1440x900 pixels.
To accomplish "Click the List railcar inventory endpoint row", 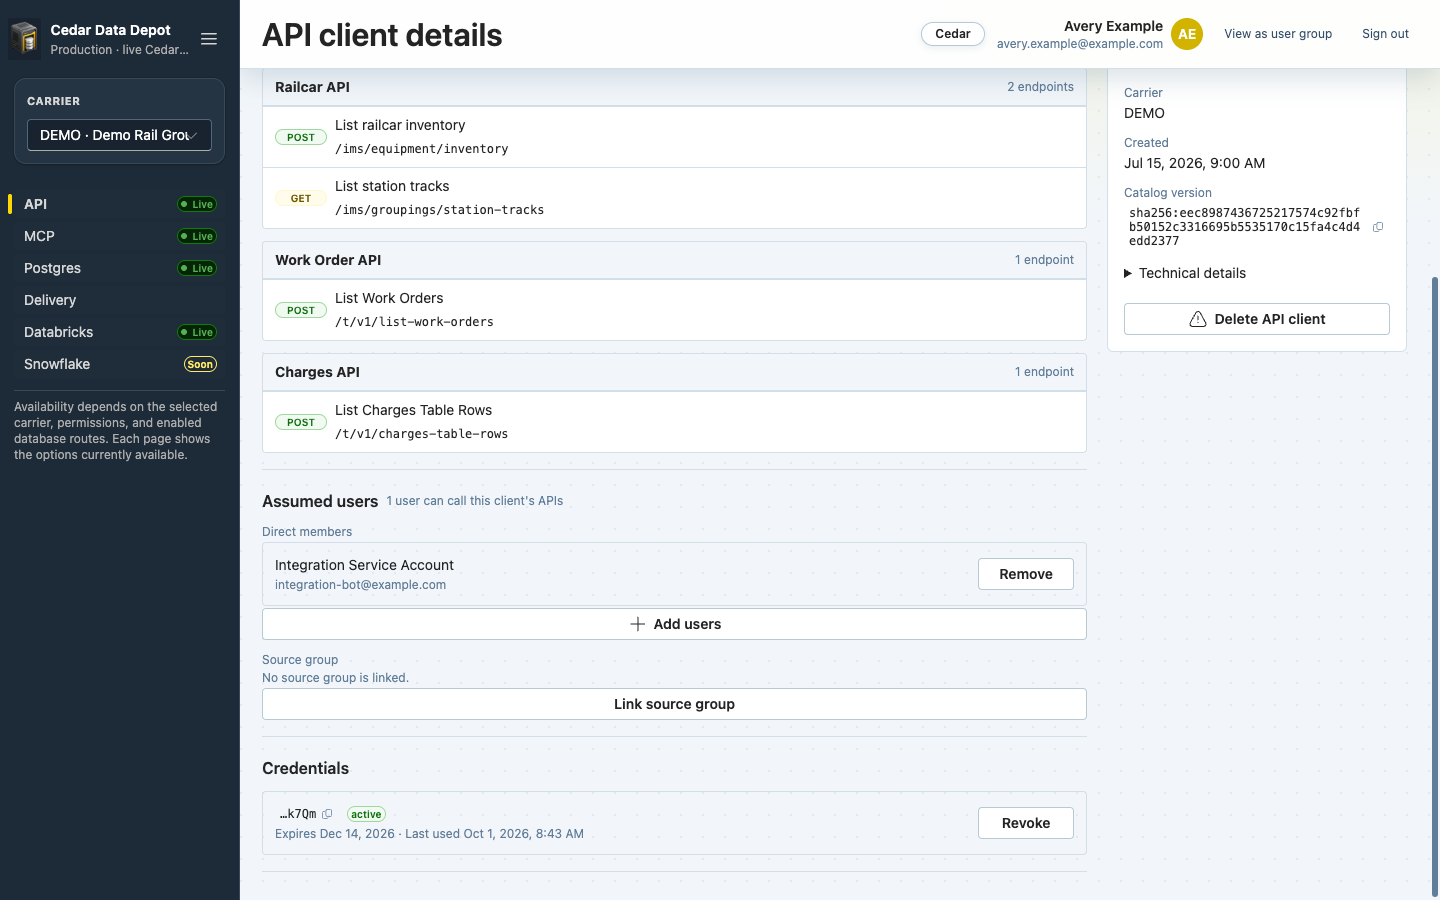I will click(x=674, y=137).
